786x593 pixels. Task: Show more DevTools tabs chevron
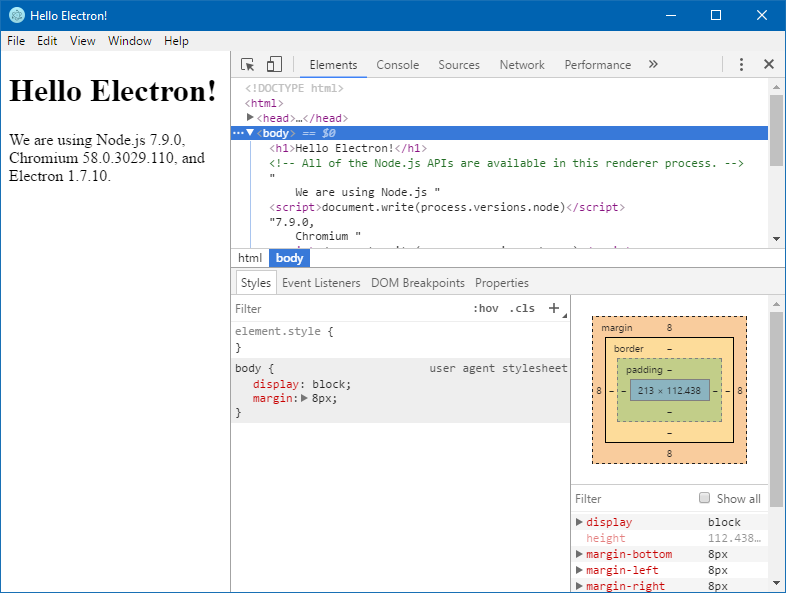tap(653, 64)
